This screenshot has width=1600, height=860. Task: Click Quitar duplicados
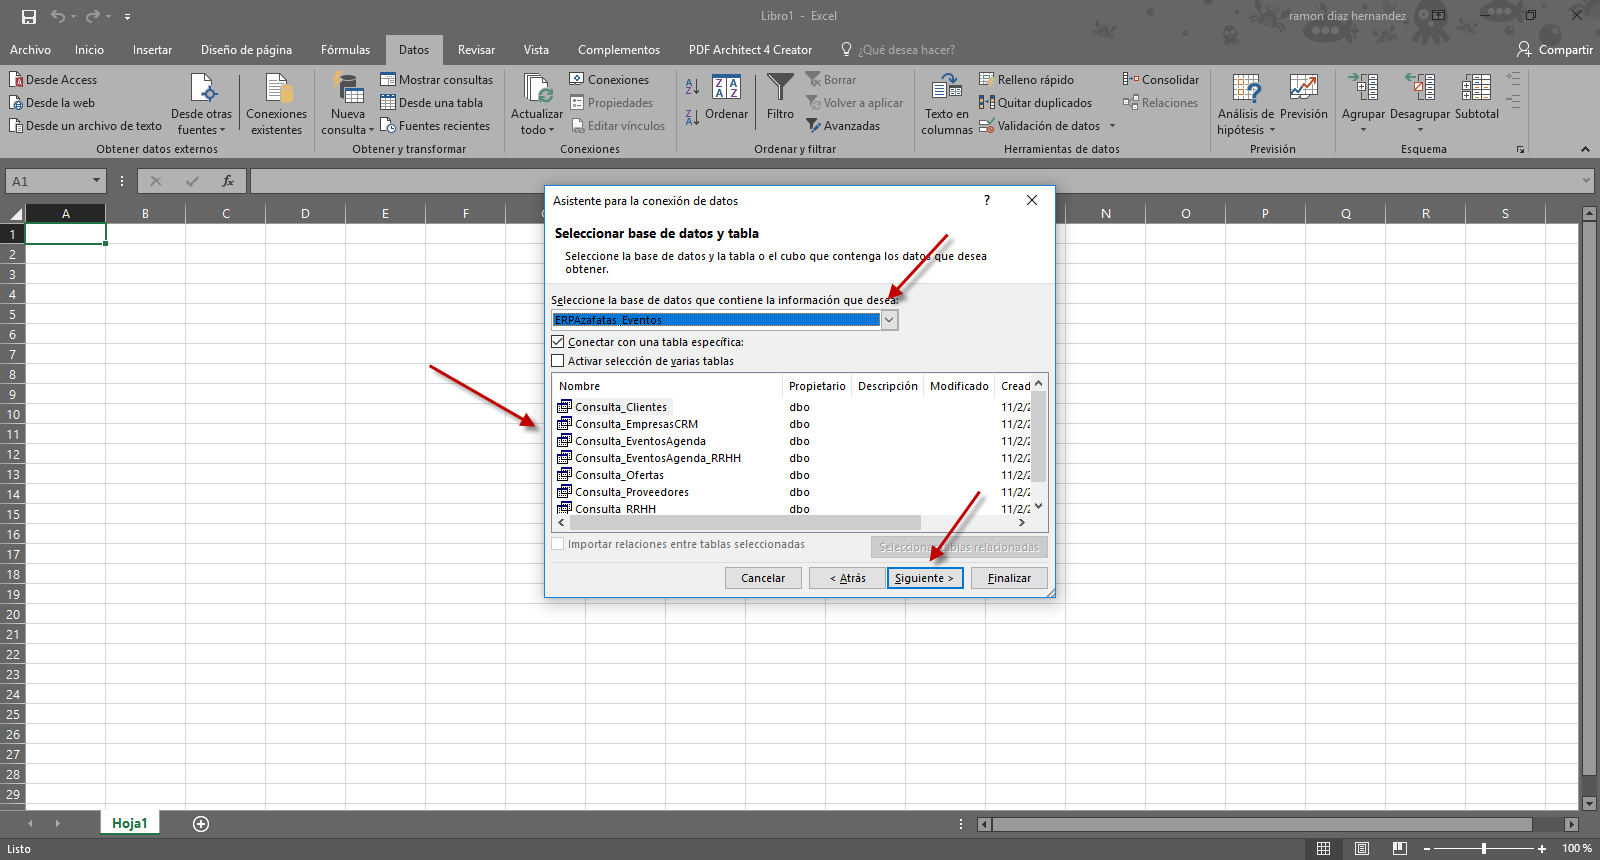click(x=1035, y=103)
